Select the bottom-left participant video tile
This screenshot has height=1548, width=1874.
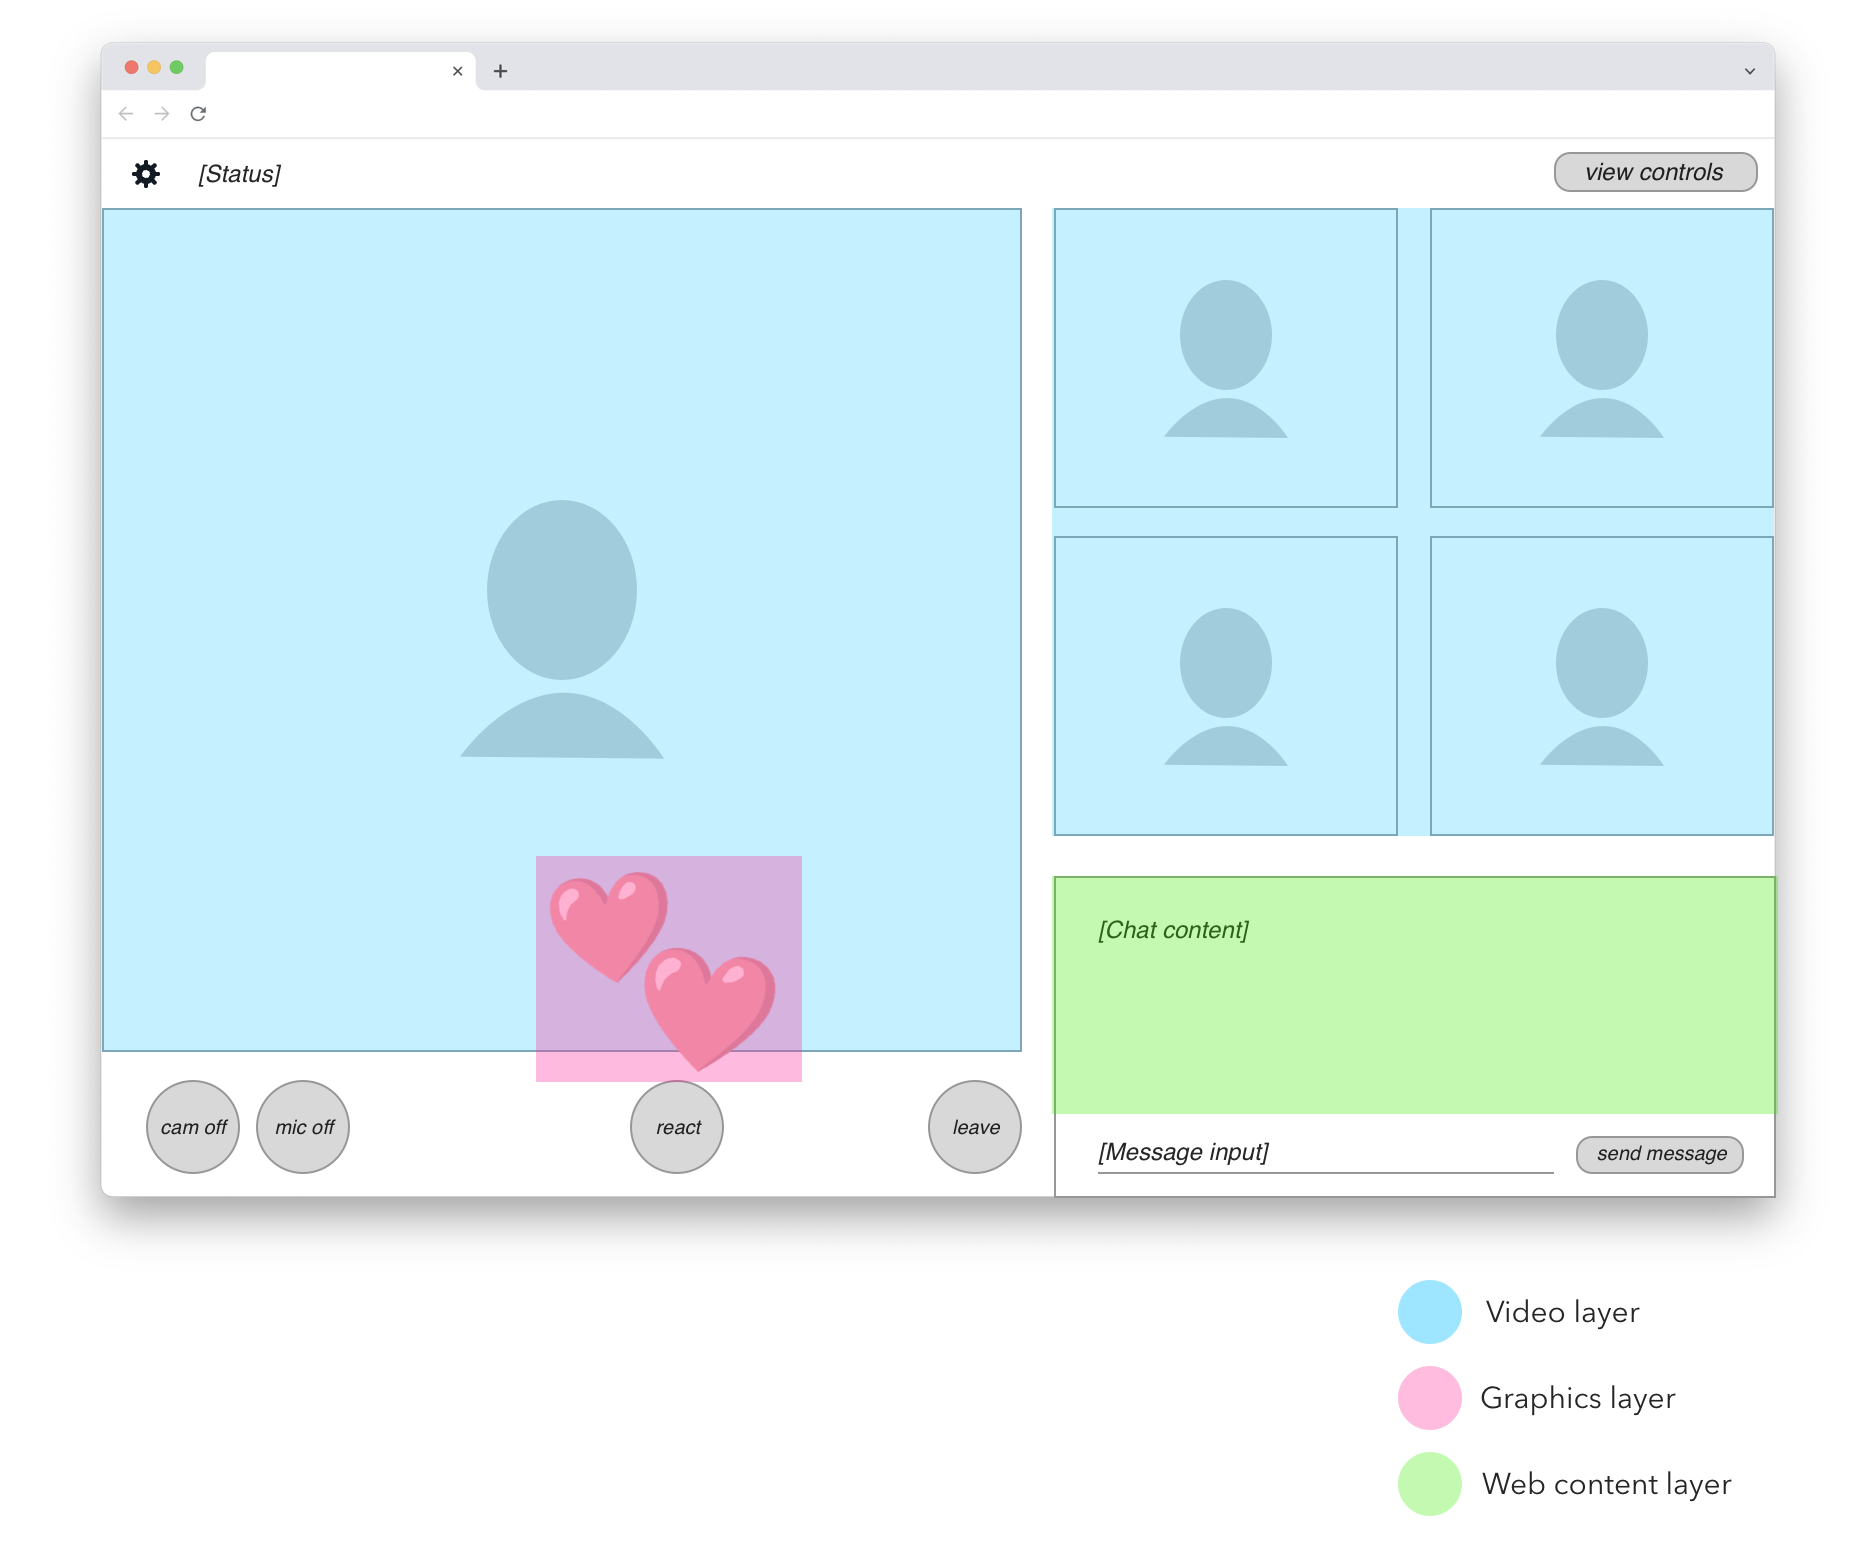[1226, 686]
